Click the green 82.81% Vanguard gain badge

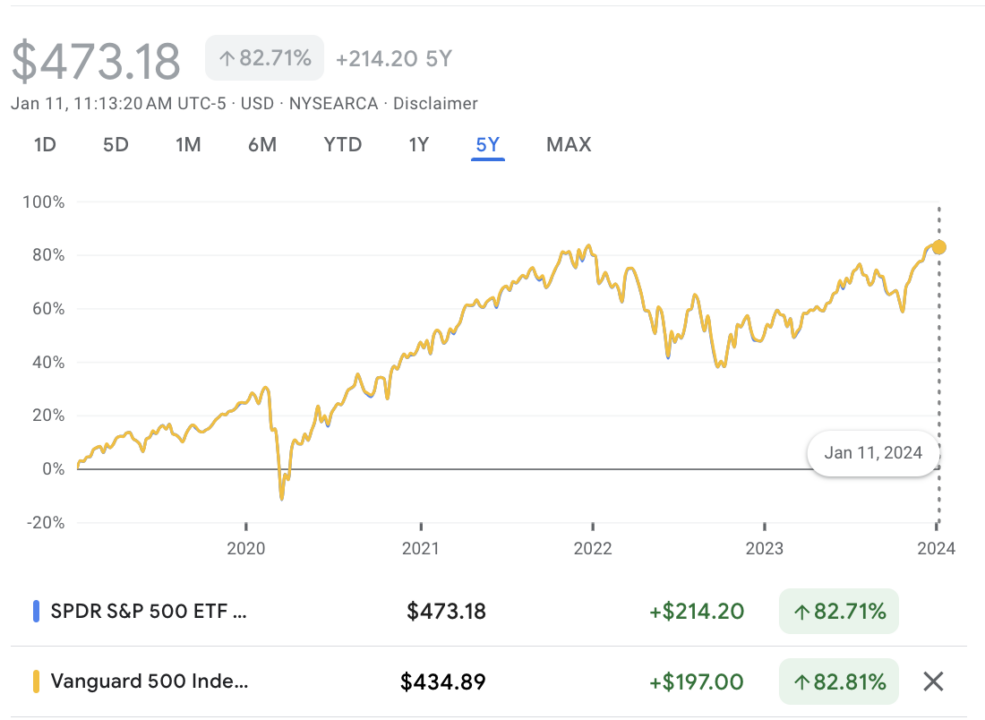pos(839,682)
